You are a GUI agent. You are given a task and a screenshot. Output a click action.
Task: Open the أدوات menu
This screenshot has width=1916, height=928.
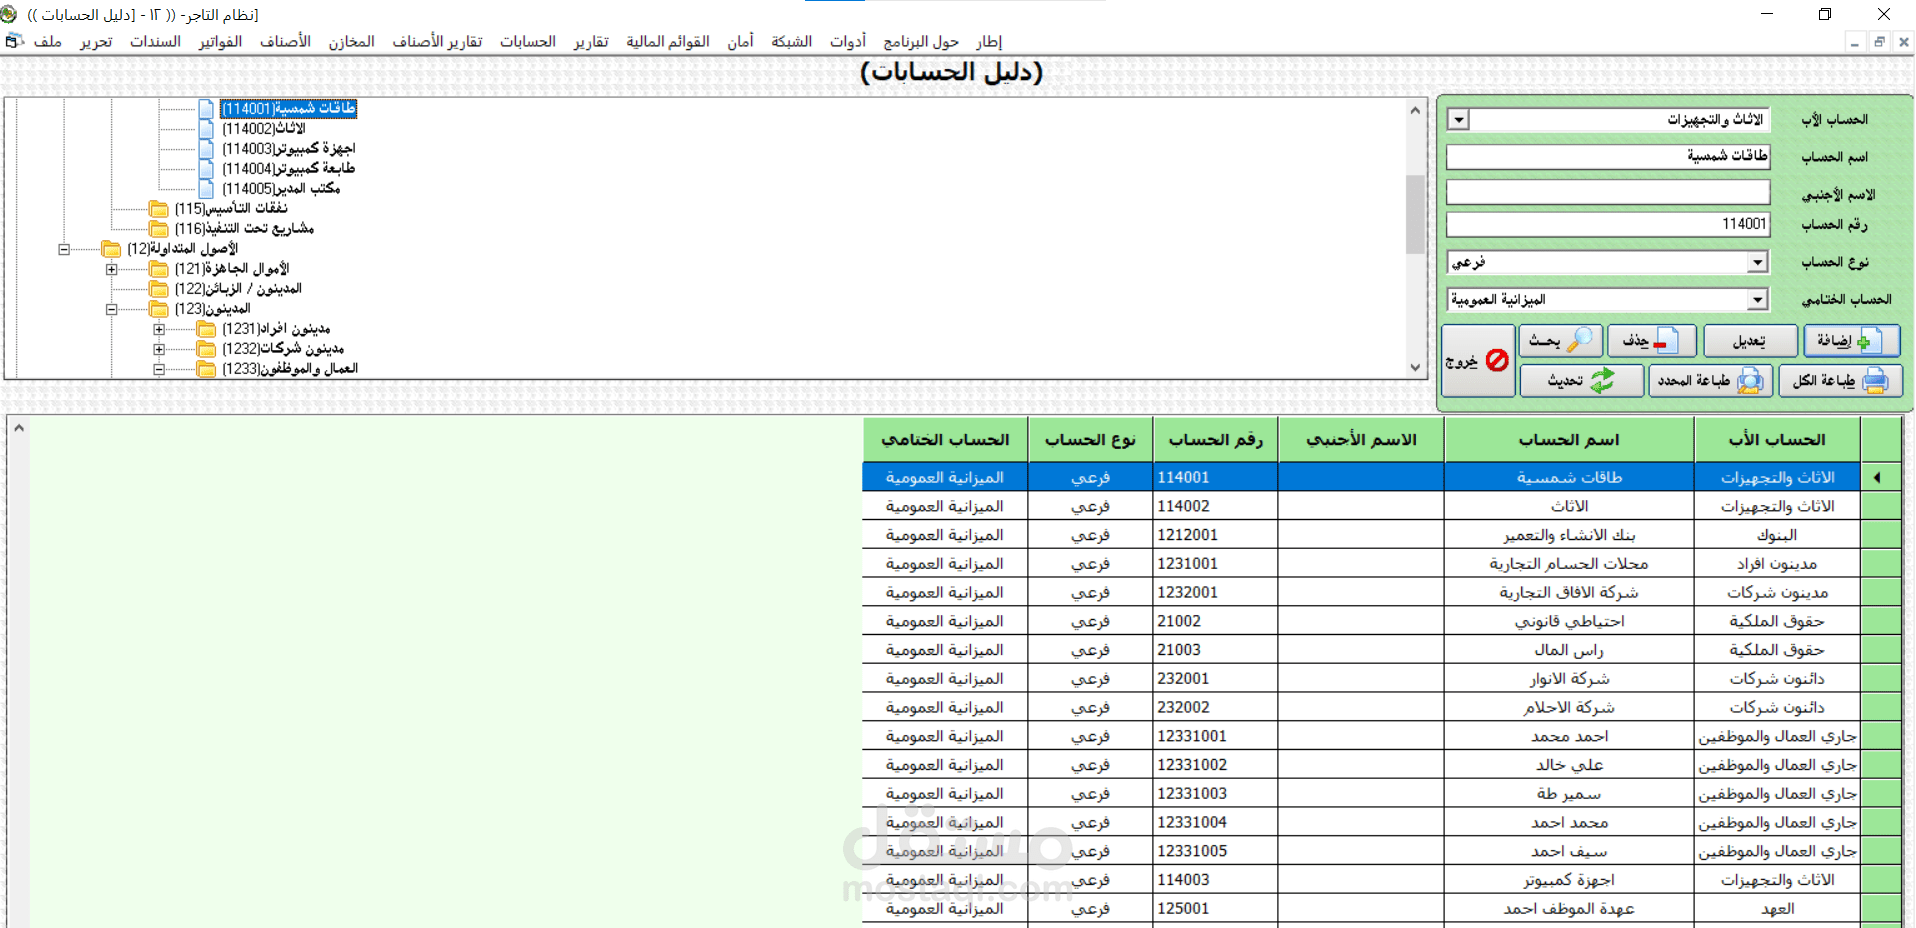click(x=847, y=41)
